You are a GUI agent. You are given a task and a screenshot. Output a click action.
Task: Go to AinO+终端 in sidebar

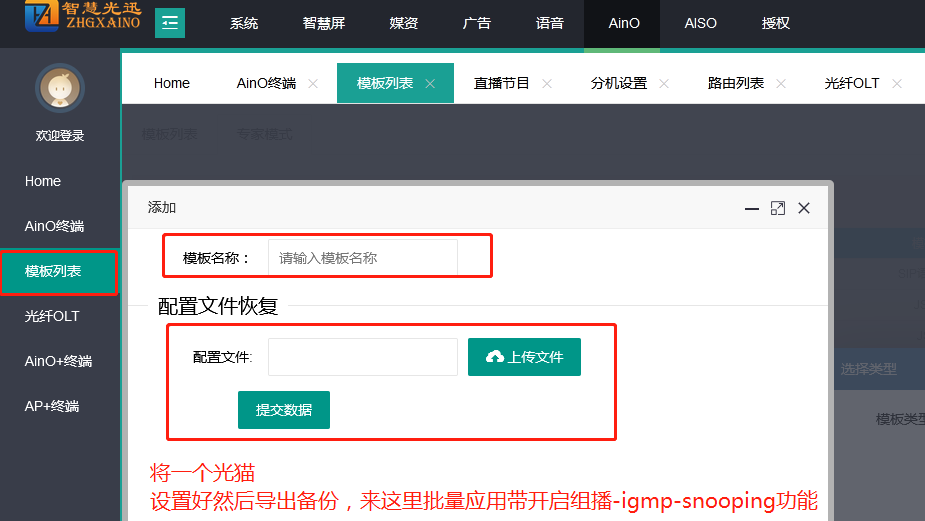tap(58, 361)
